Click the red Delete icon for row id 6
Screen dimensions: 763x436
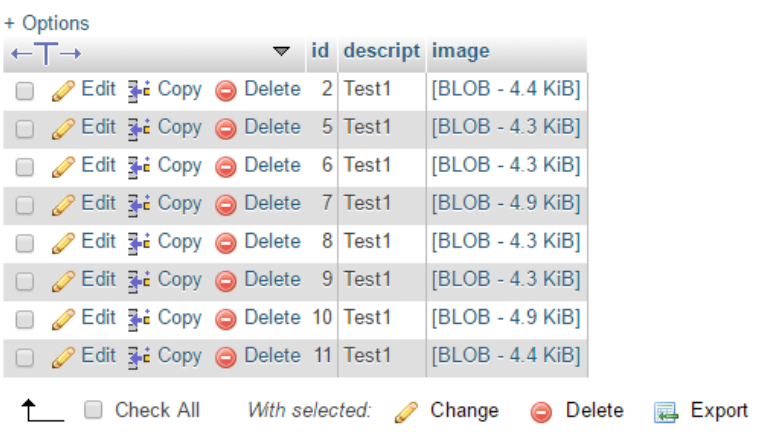226,166
